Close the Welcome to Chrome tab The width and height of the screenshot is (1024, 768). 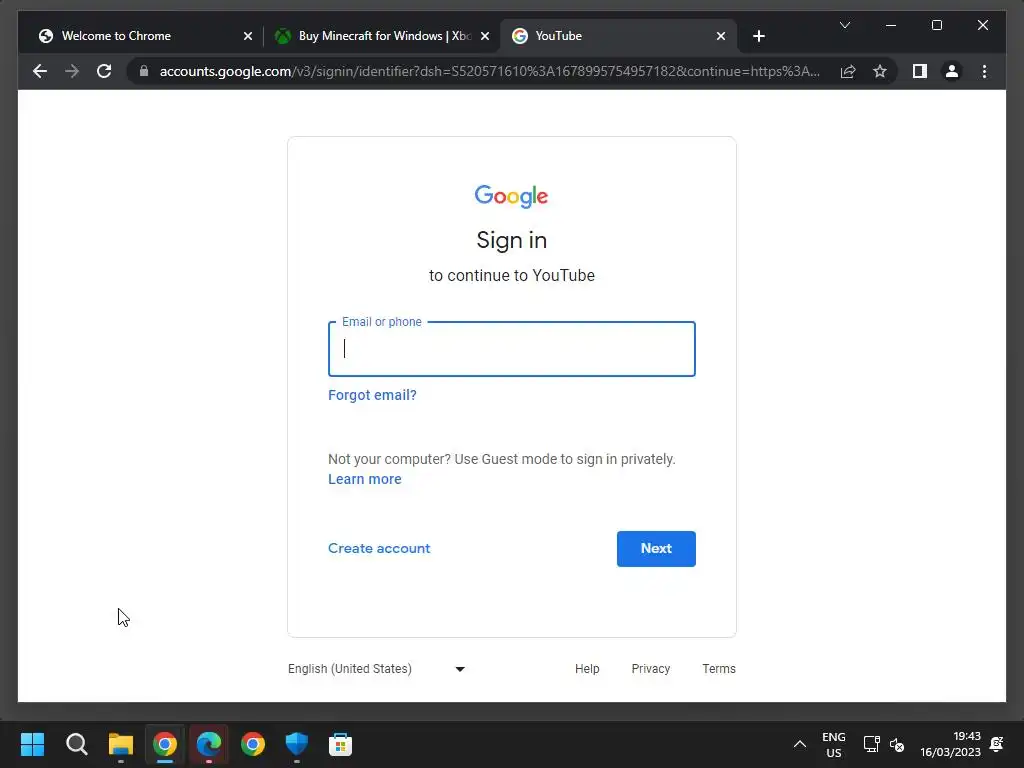248,36
